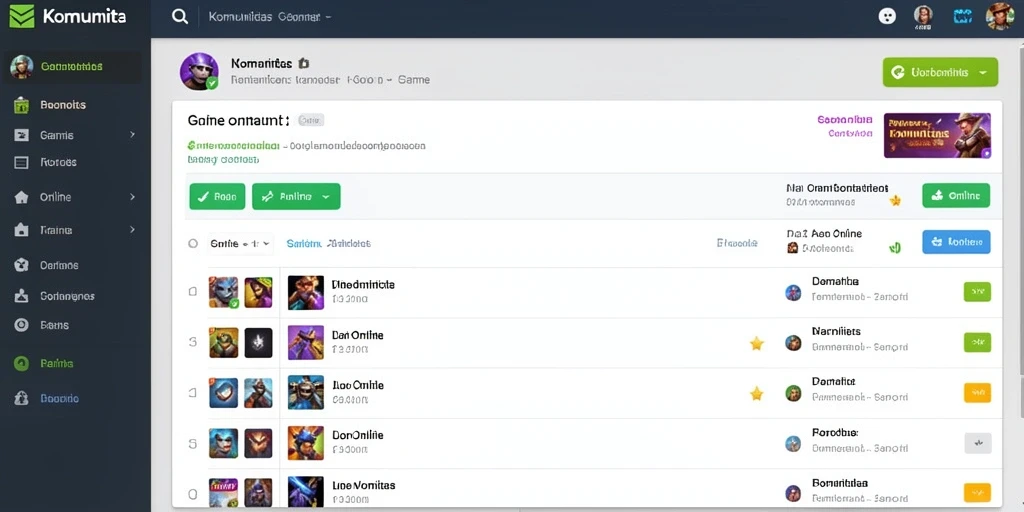This screenshot has height=512, width=1024.
Task: Open the green Fiinline dropdown button
Action: click(x=296, y=196)
